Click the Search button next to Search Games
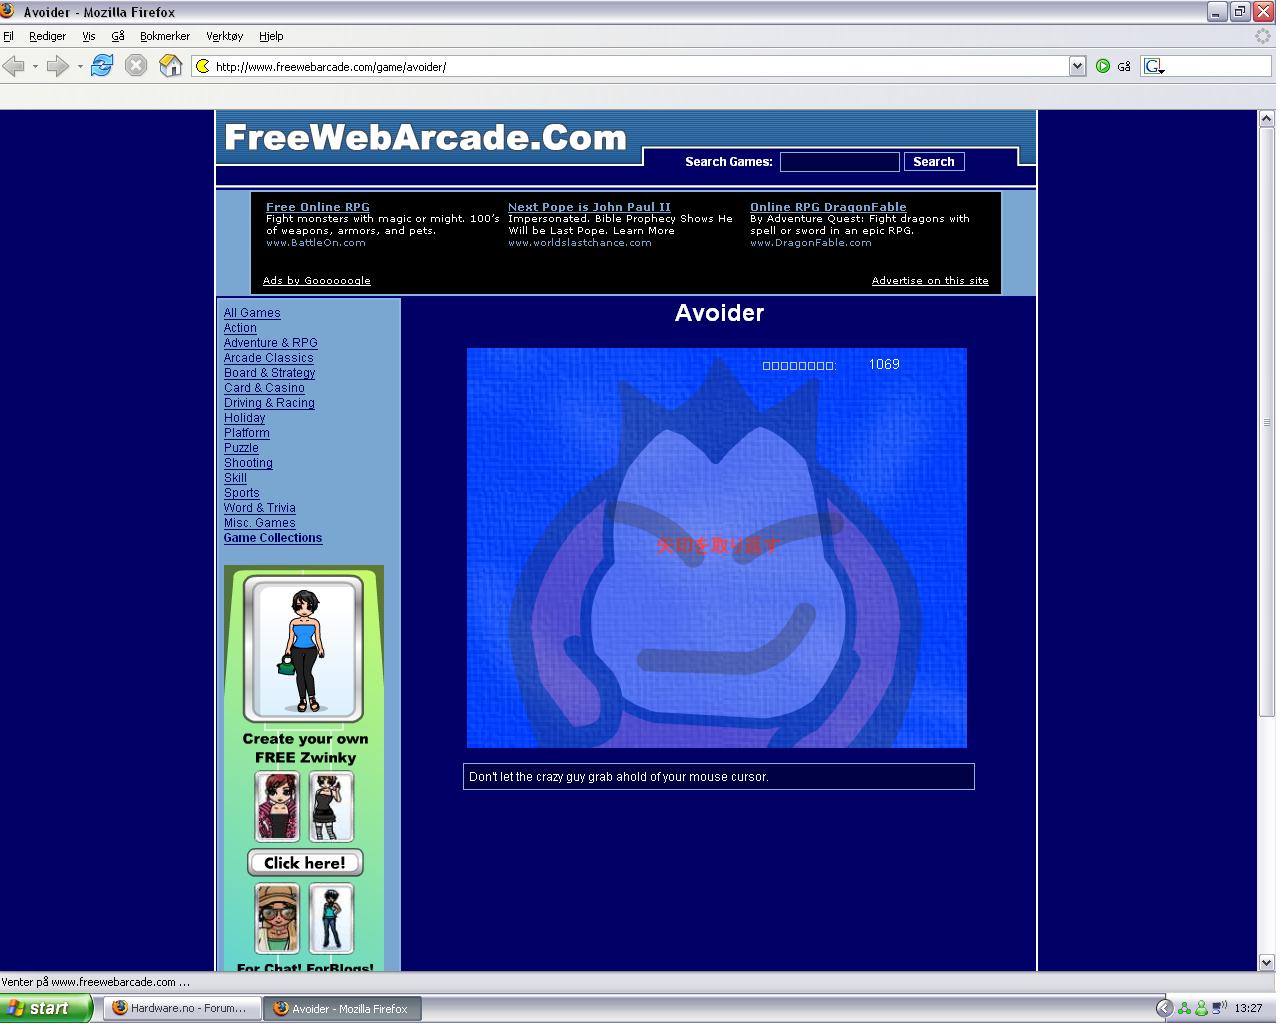The image size is (1280, 1024). (x=934, y=162)
